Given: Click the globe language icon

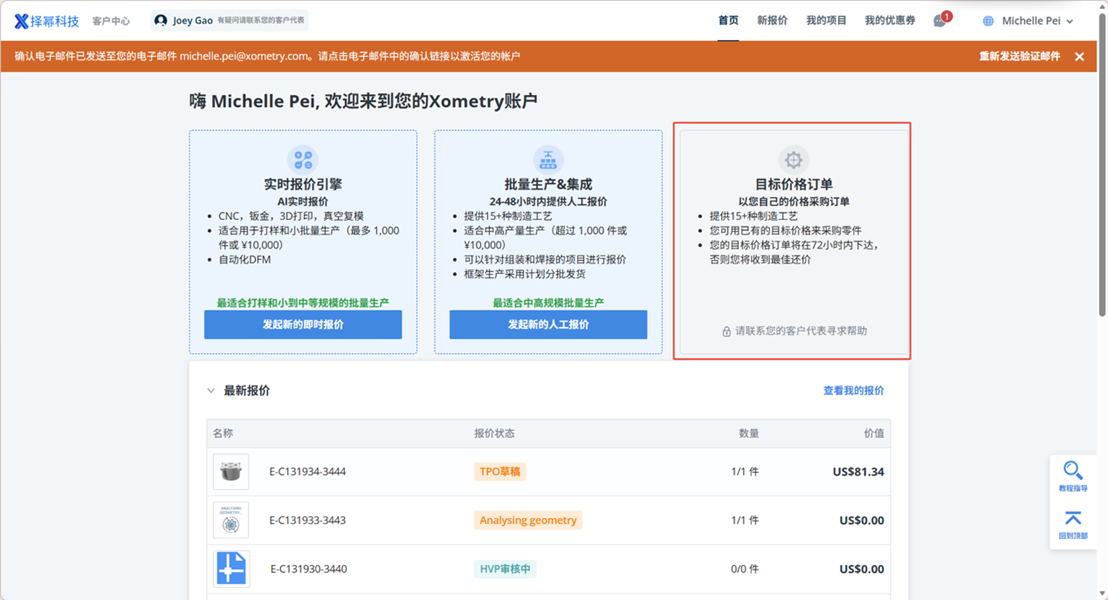Looking at the screenshot, I should click(989, 21).
